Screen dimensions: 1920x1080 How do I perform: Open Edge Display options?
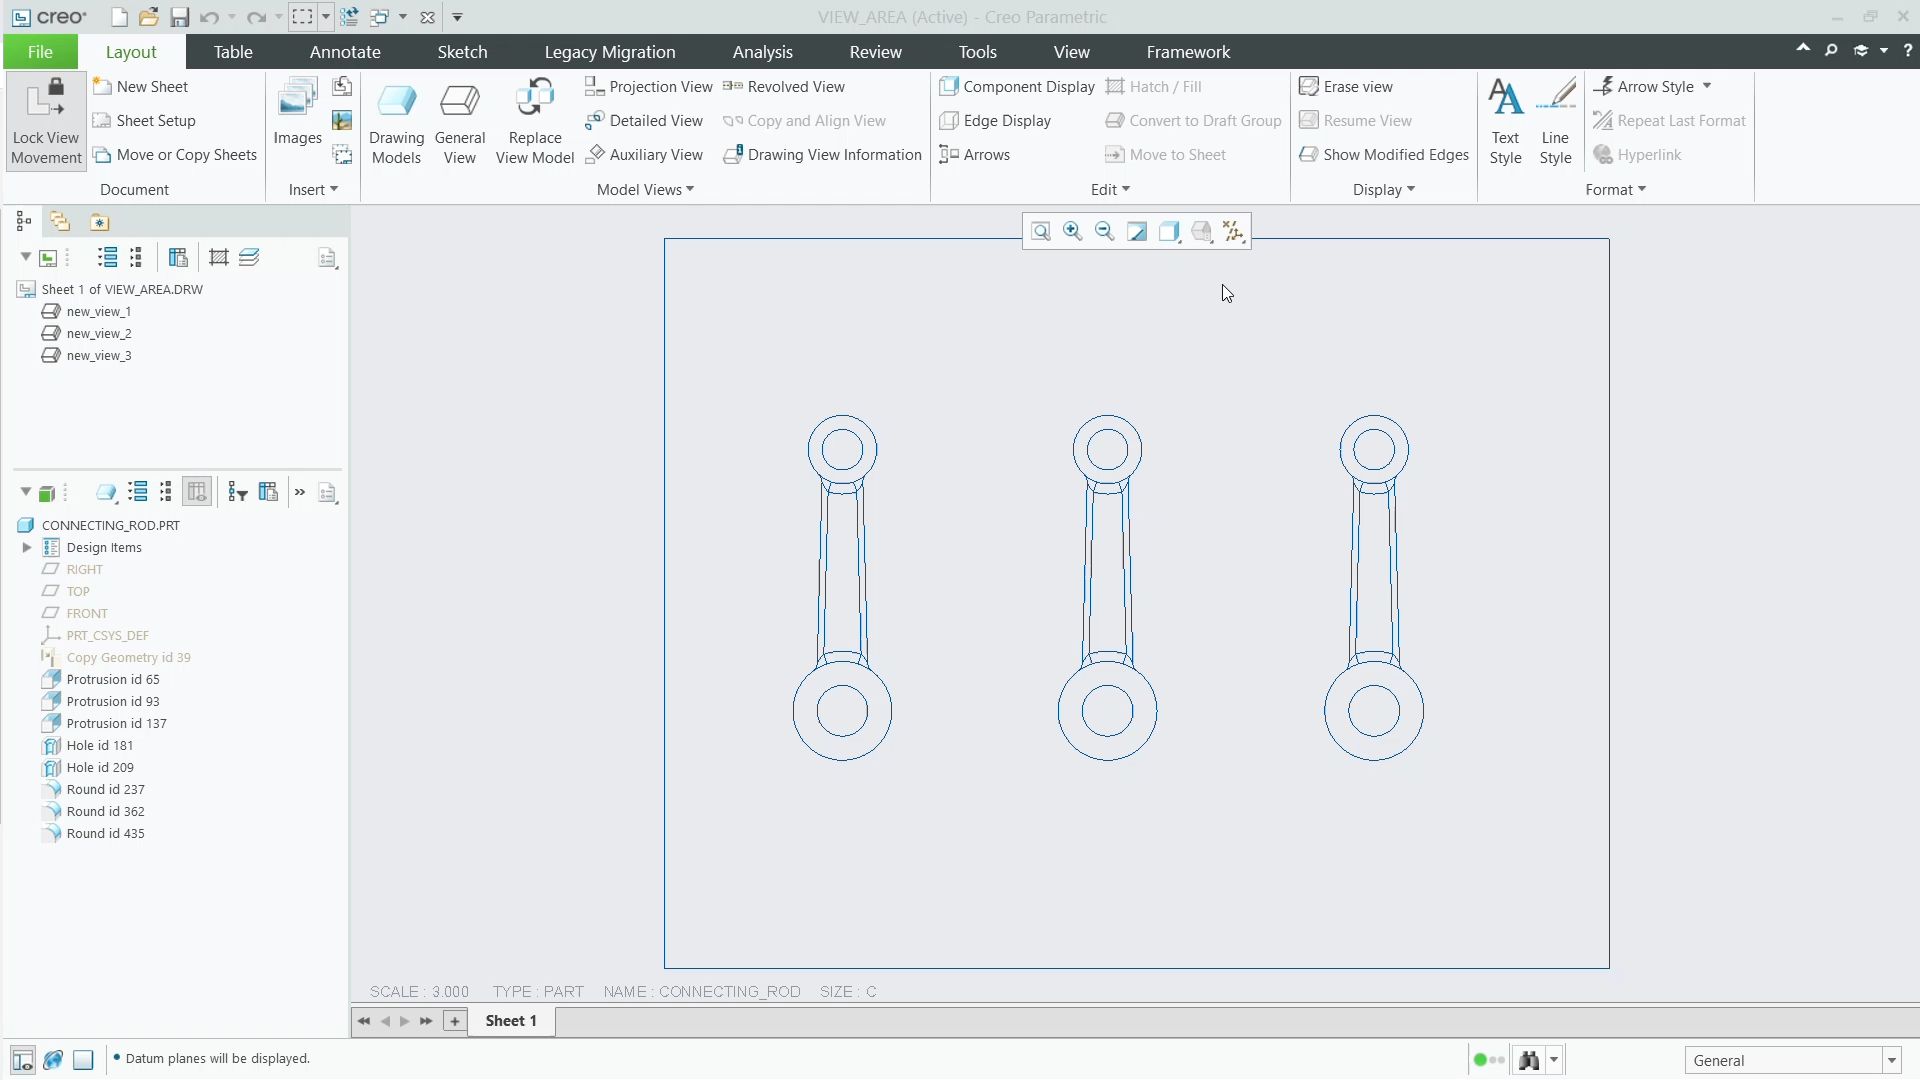coord(995,121)
